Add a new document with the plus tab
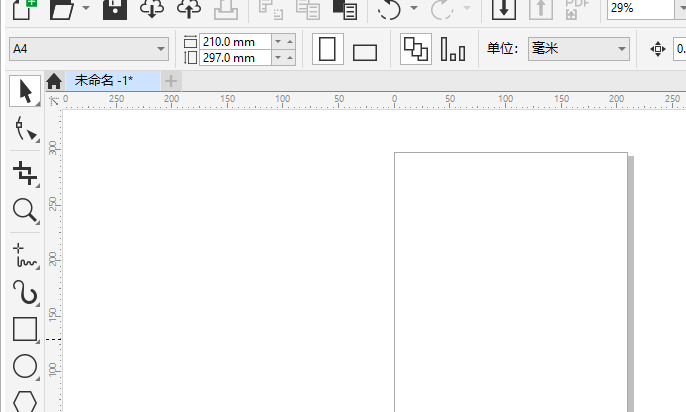 (x=171, y=81)
